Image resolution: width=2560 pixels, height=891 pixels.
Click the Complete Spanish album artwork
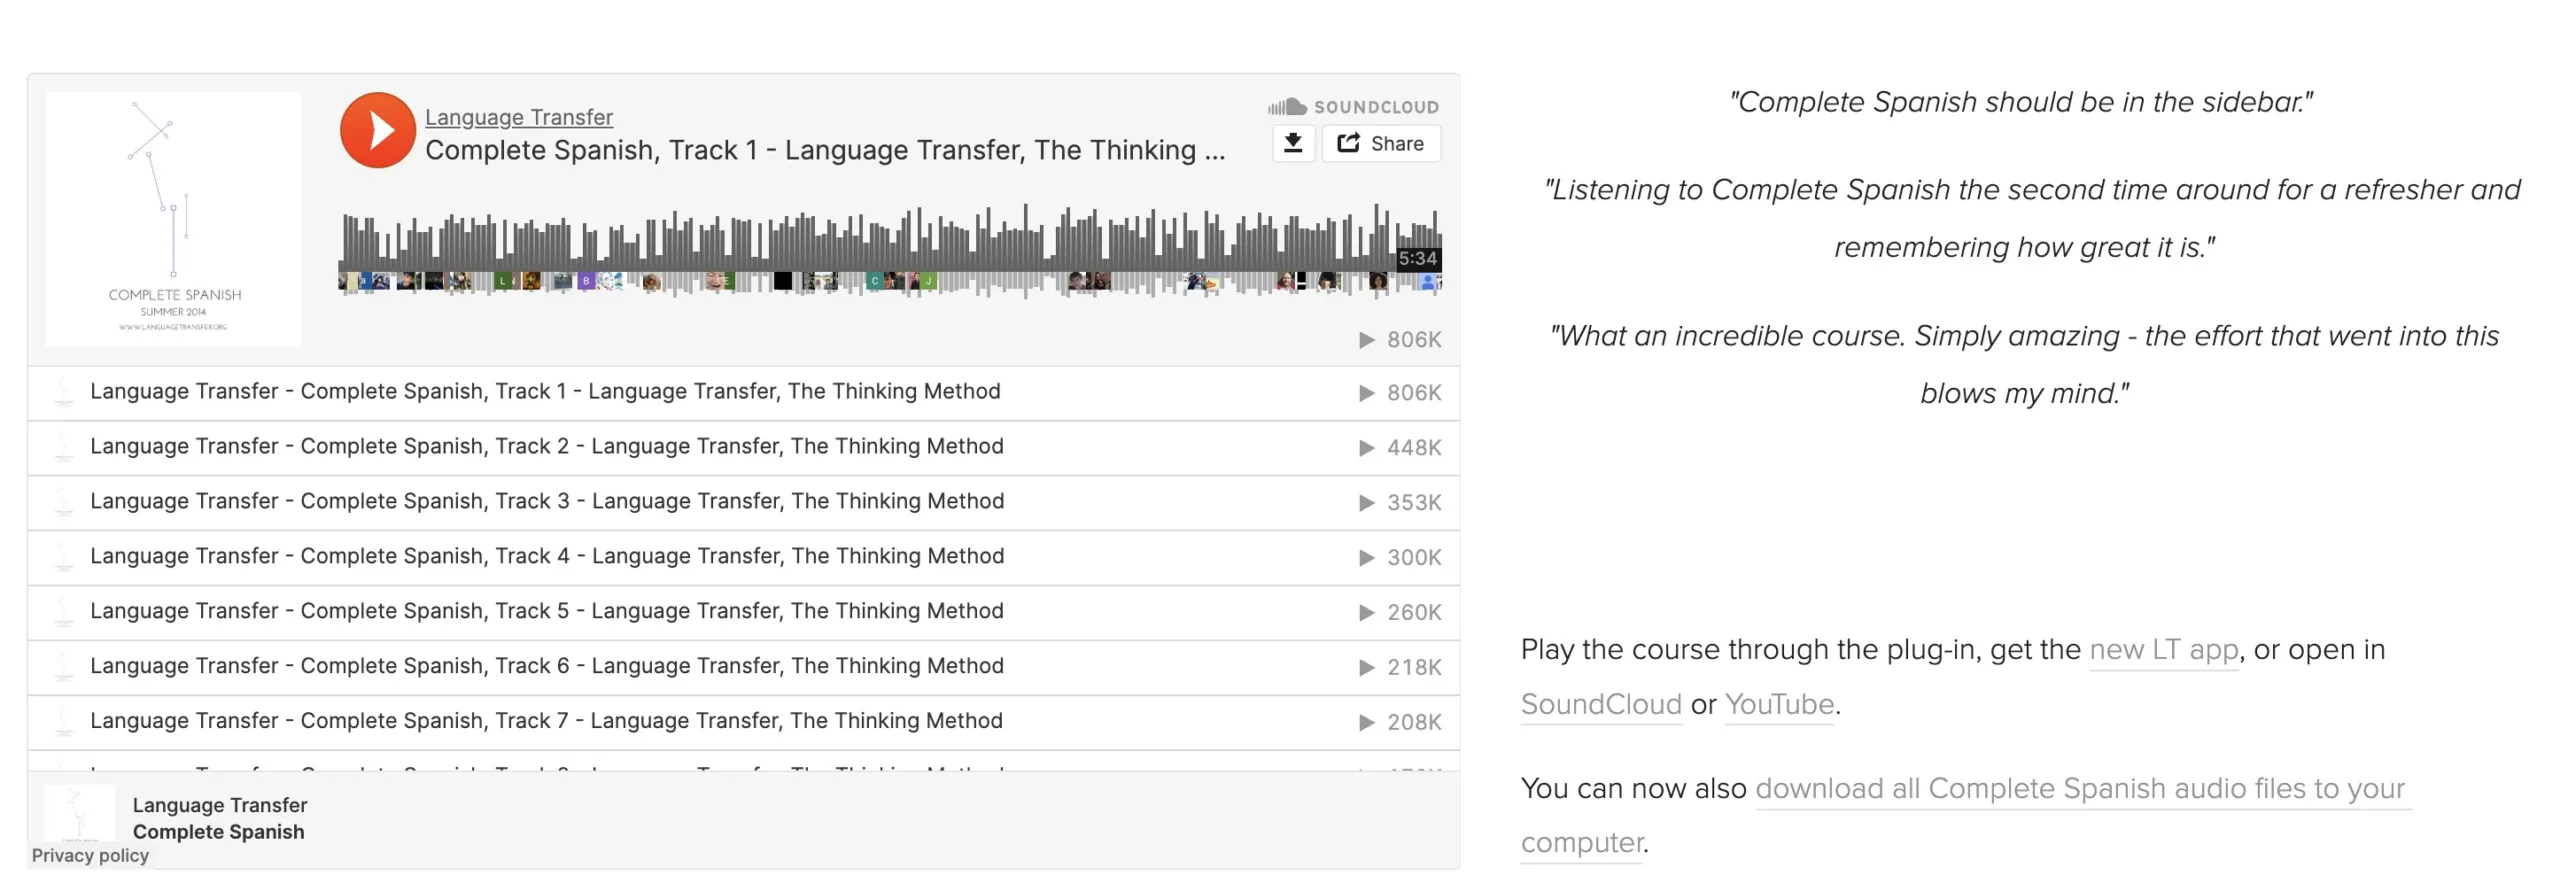click(173, 220)
